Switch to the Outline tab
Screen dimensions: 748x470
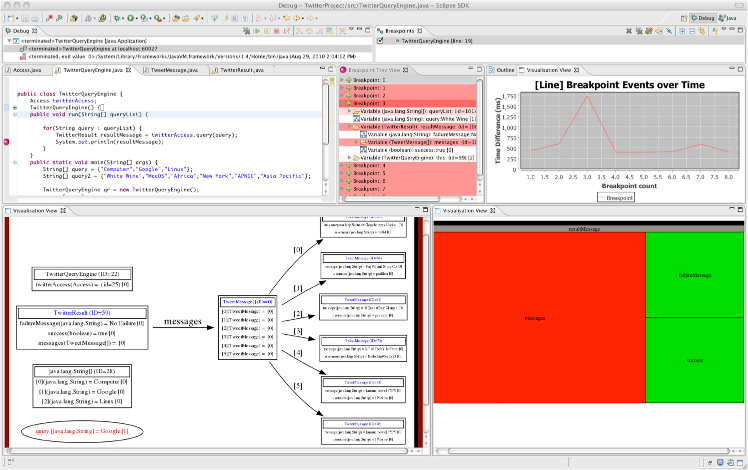pos(501,70)
